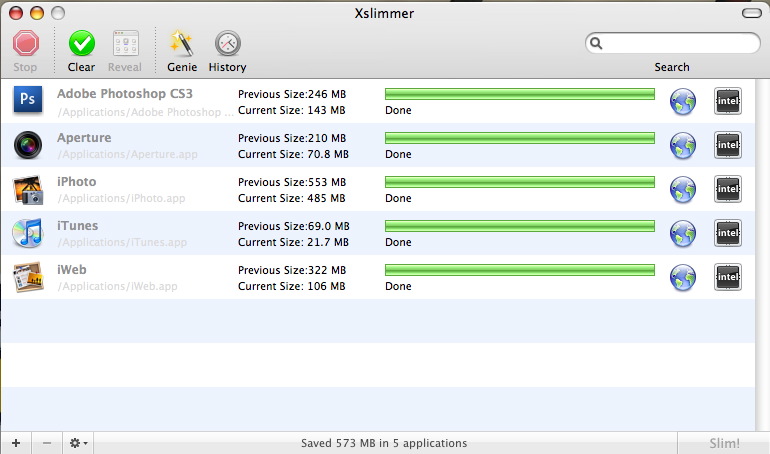Click 'Previous Size:246 MB' text
The height and width of the screenshot is (454, 770).
(x=292, y=94)
